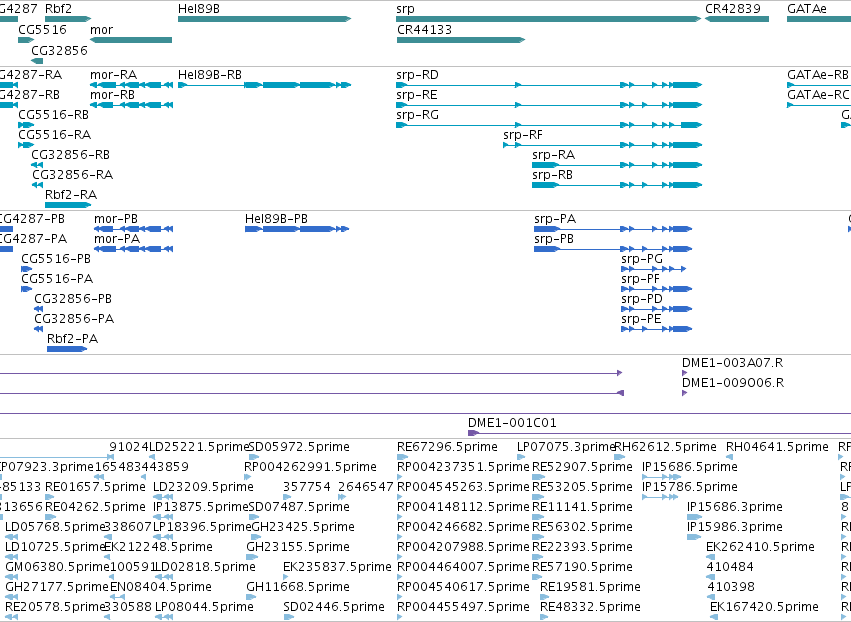Click transcript CG32856-RA
The image size is (851, 622).
pyautogui.click(x=37, y=185)
